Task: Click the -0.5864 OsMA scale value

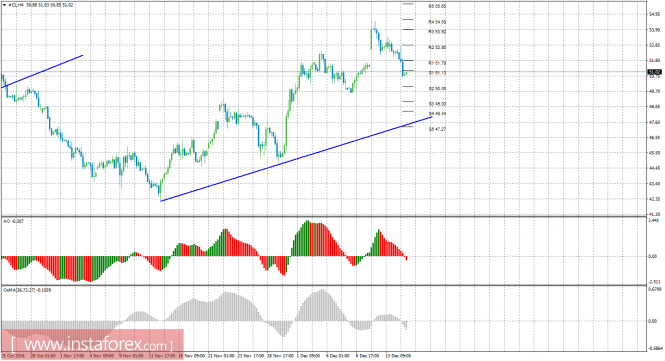Action: tap(655, 348)
